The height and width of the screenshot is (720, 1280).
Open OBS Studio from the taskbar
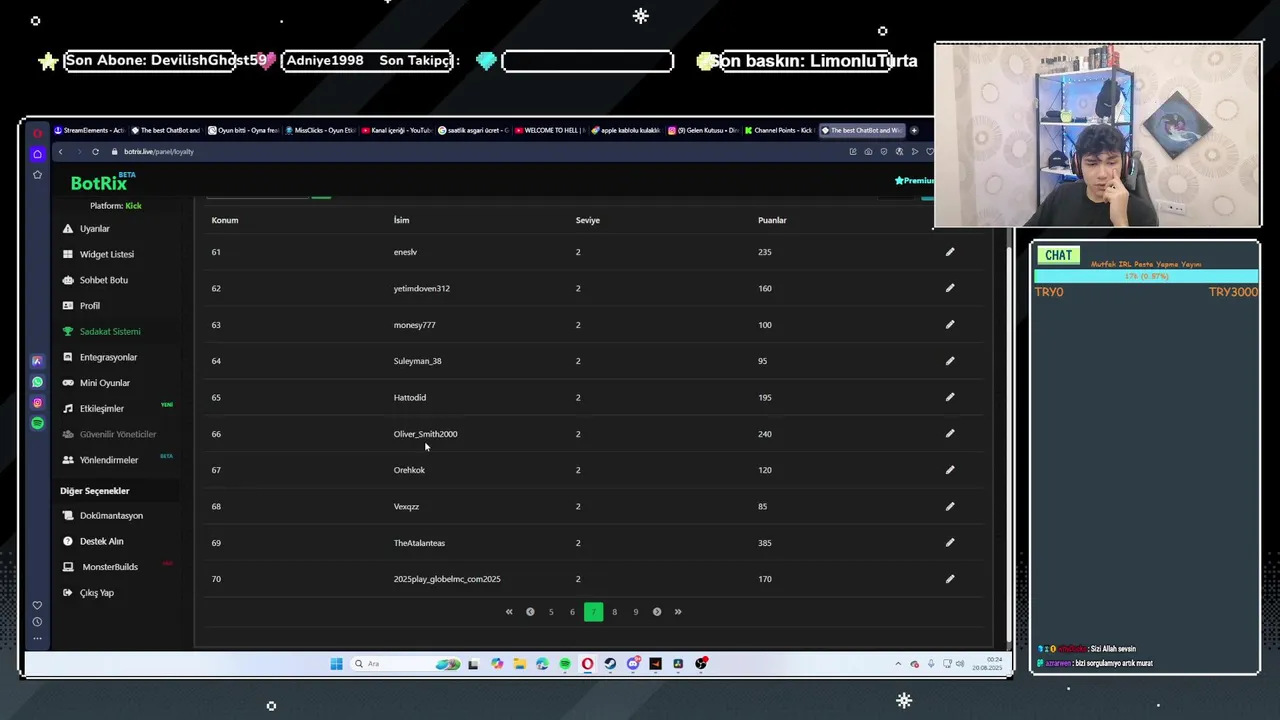(x=701, y=664)
